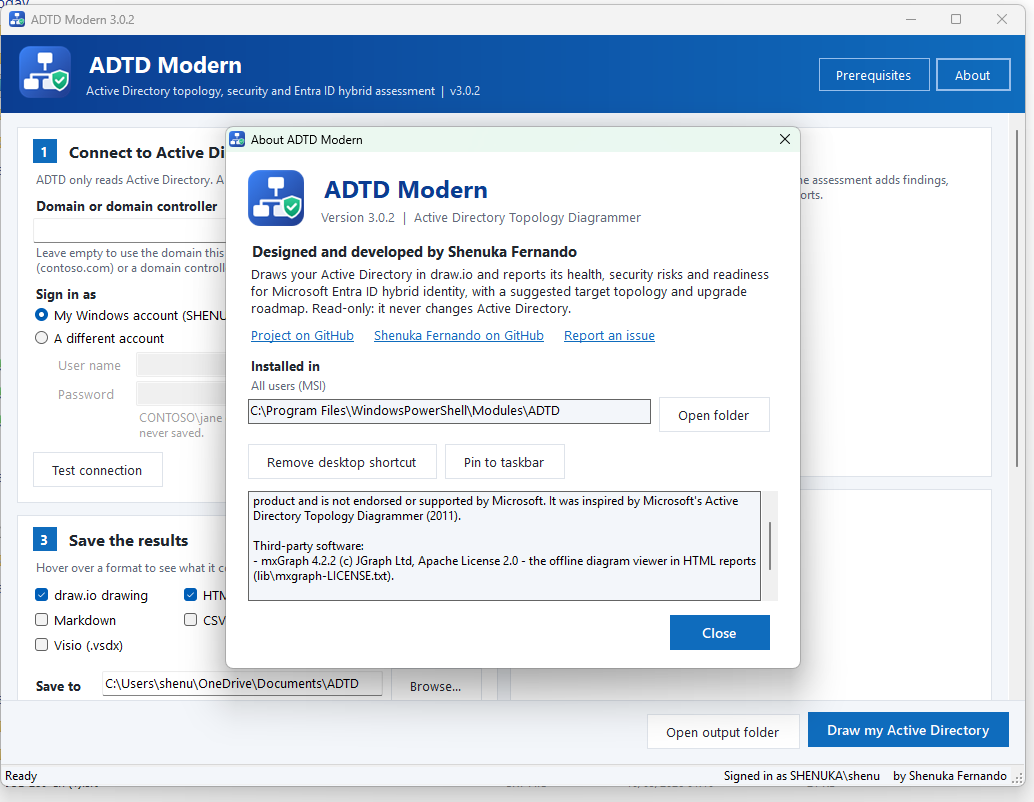The height and width of the screenshot is (802, 1034).
Task: Click the User name field
Action: (181, 365)
